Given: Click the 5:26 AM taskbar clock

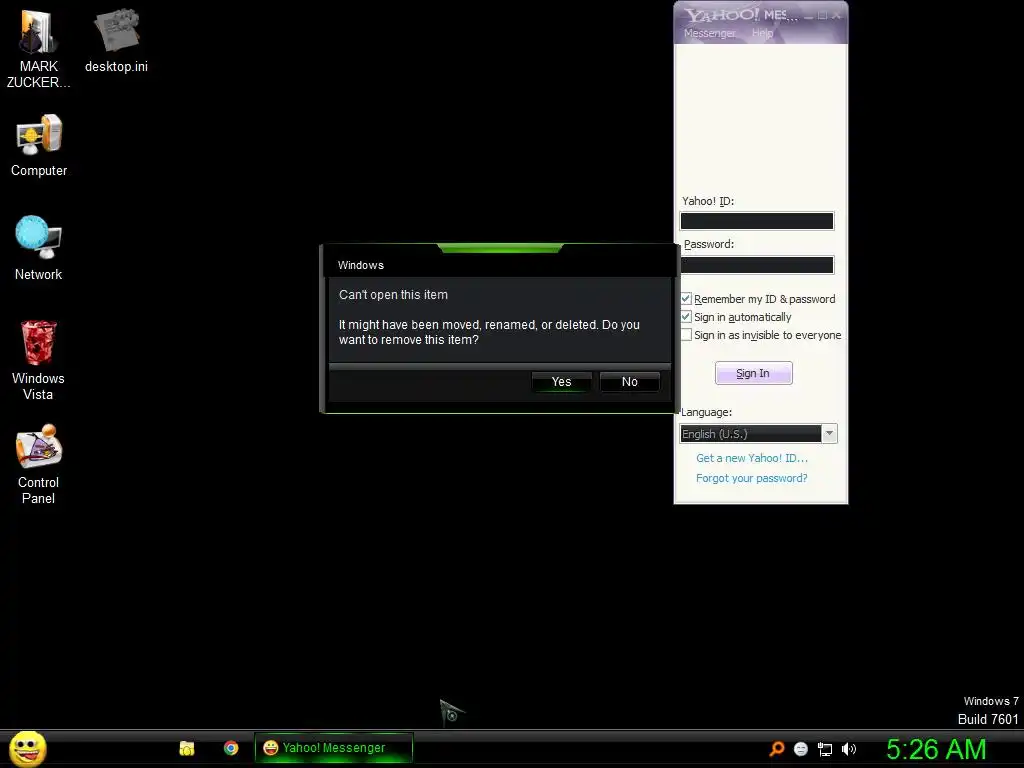Looking at the screenshot, I should tap(936, 749).
